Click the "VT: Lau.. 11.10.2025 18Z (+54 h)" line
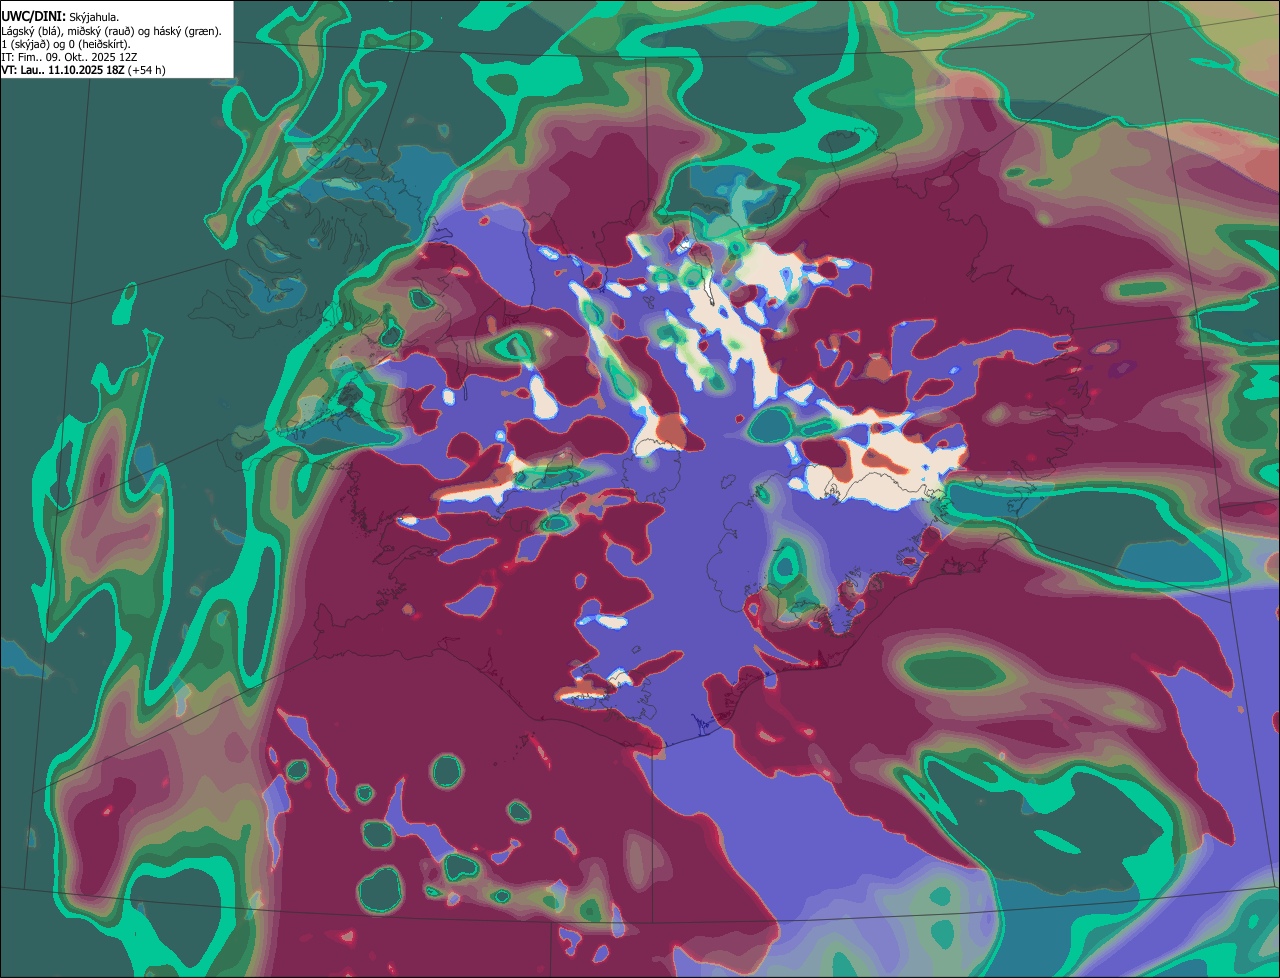 [84, 70]
